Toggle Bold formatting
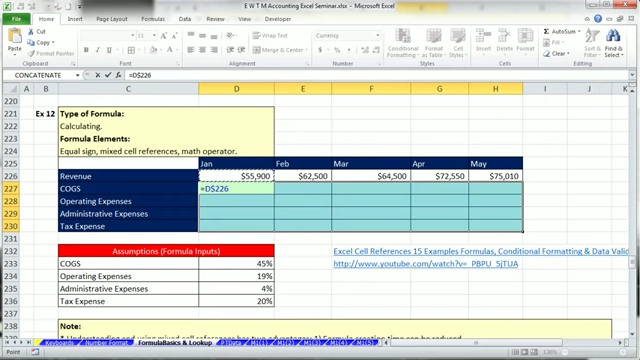The height and width of the screenshot is (360, 640). 86,50
